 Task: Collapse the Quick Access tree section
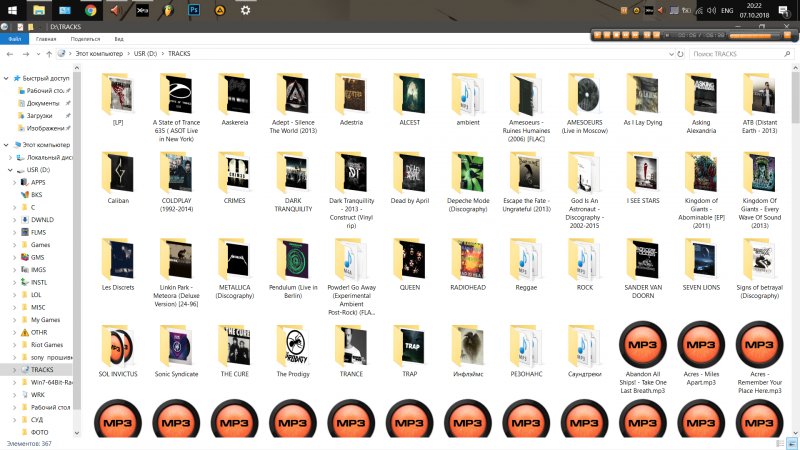pyautogui.click(x=6, y=78)
